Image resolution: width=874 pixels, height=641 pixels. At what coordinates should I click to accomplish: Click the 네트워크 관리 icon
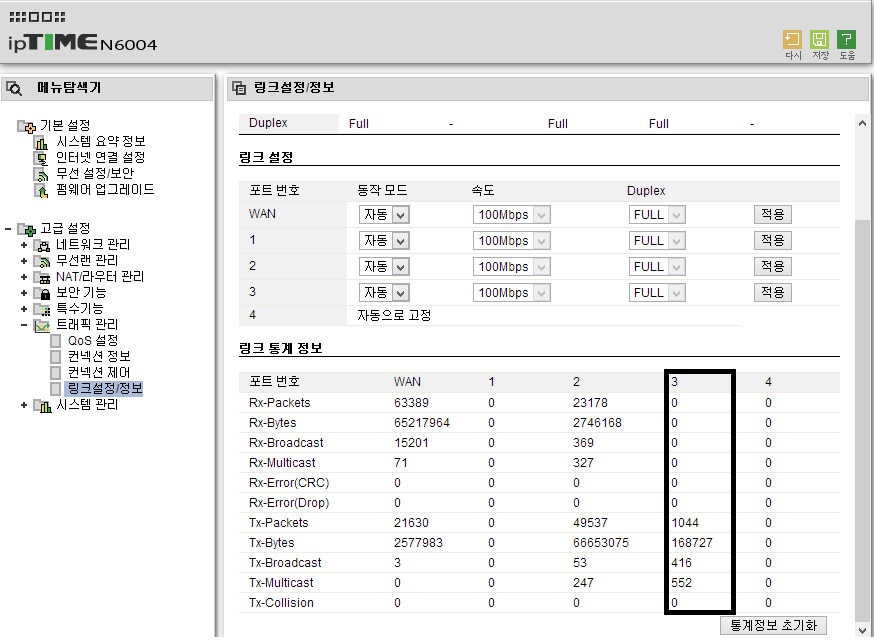[42, 245]
